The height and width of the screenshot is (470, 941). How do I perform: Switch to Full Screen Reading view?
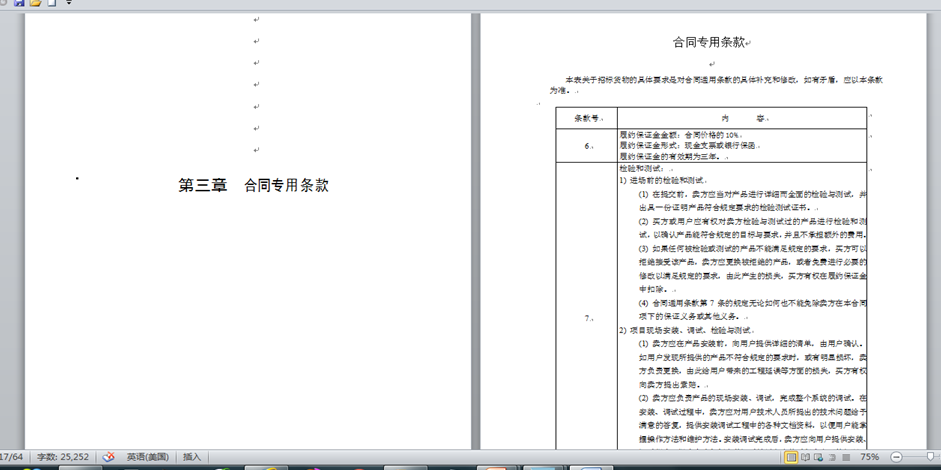805,457
